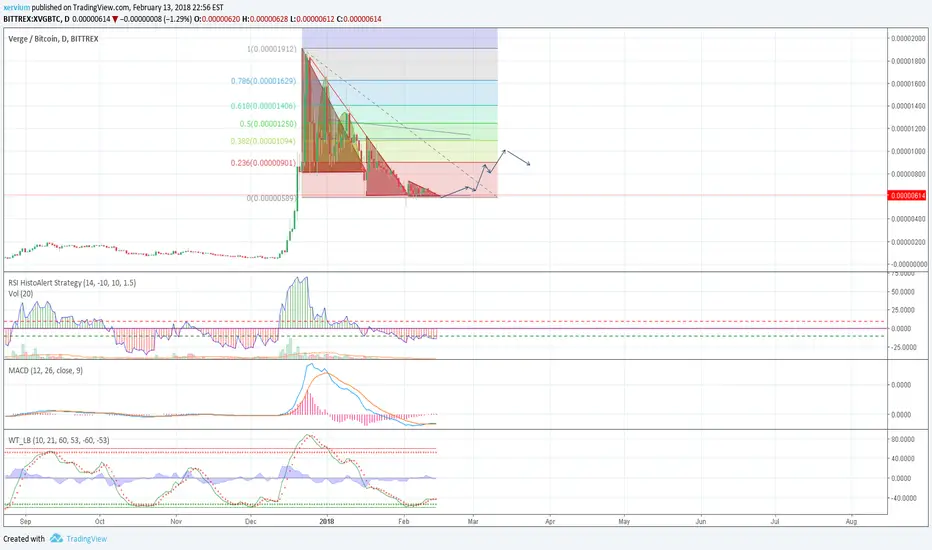The height and width of the screenshot is (550, 932).
Task: Click the WT_LB indicator label
Action: 59,440
